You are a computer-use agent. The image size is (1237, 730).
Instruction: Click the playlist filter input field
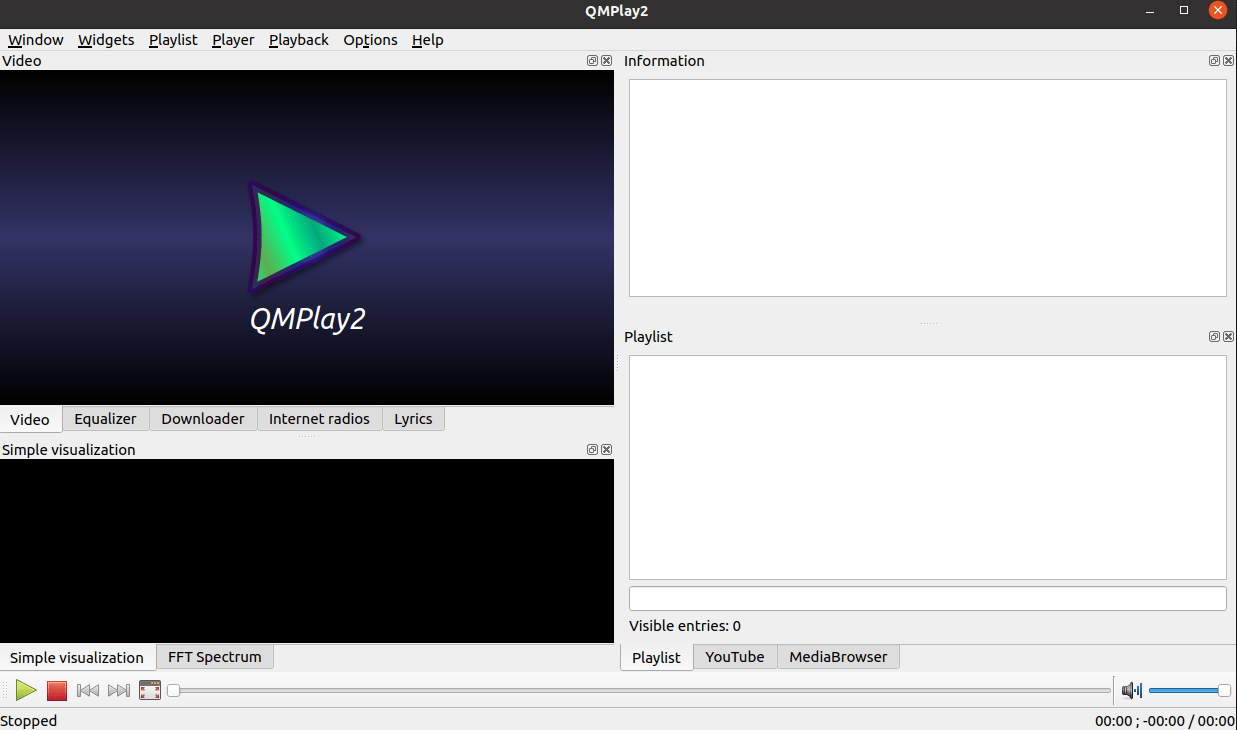click(x=927, y=599)
